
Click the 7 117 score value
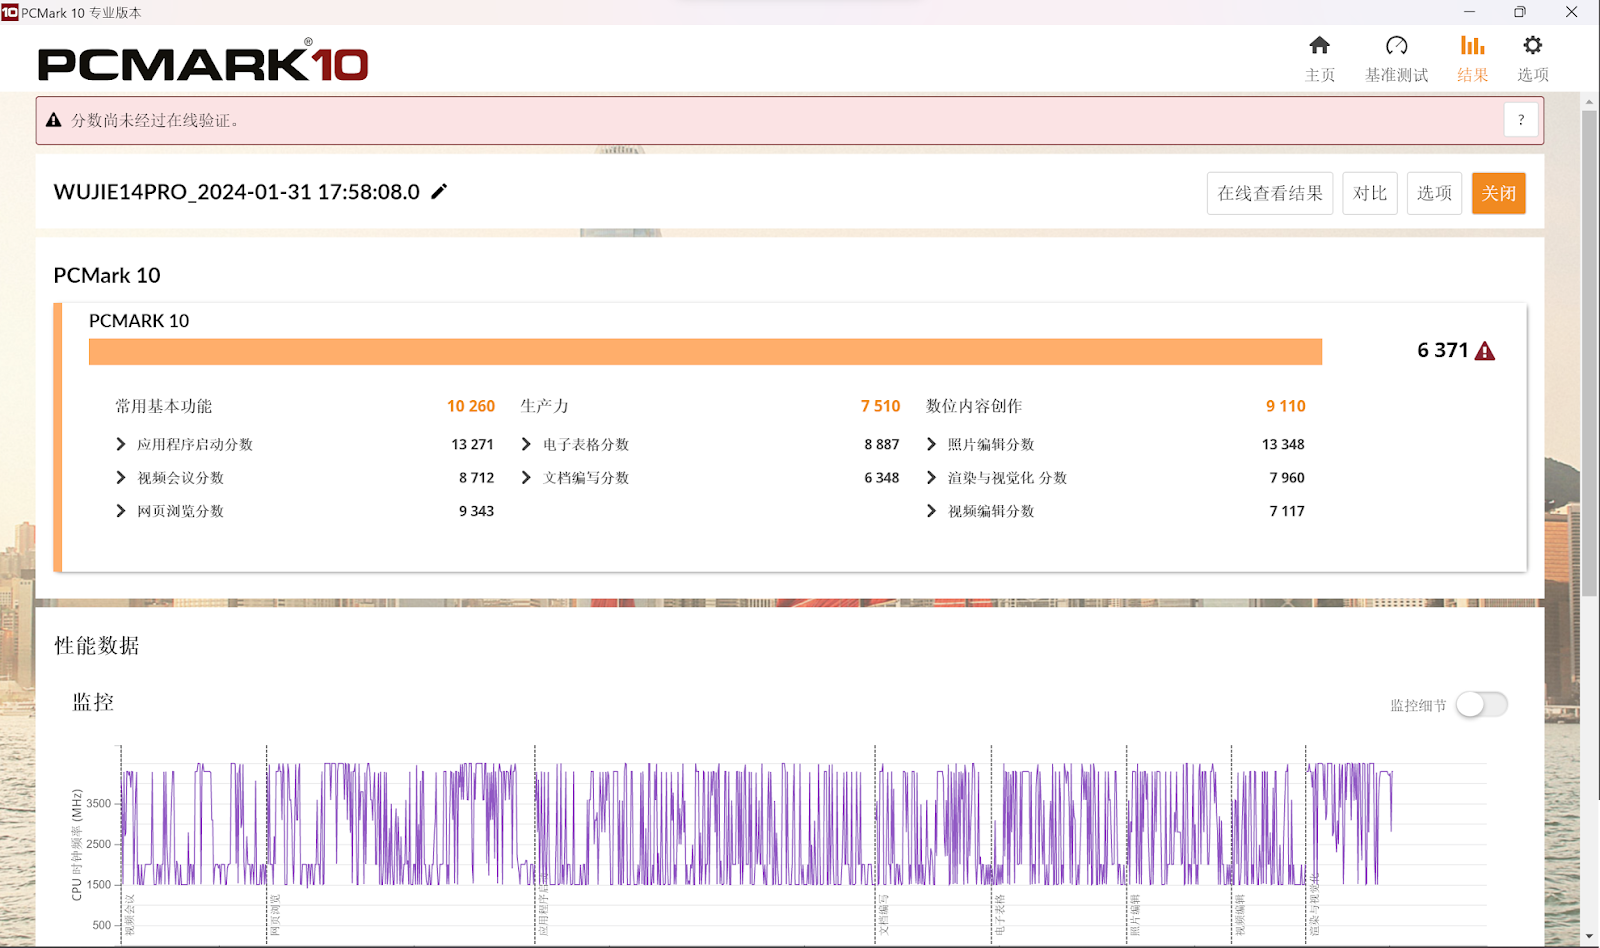[x=1287, y=511]
